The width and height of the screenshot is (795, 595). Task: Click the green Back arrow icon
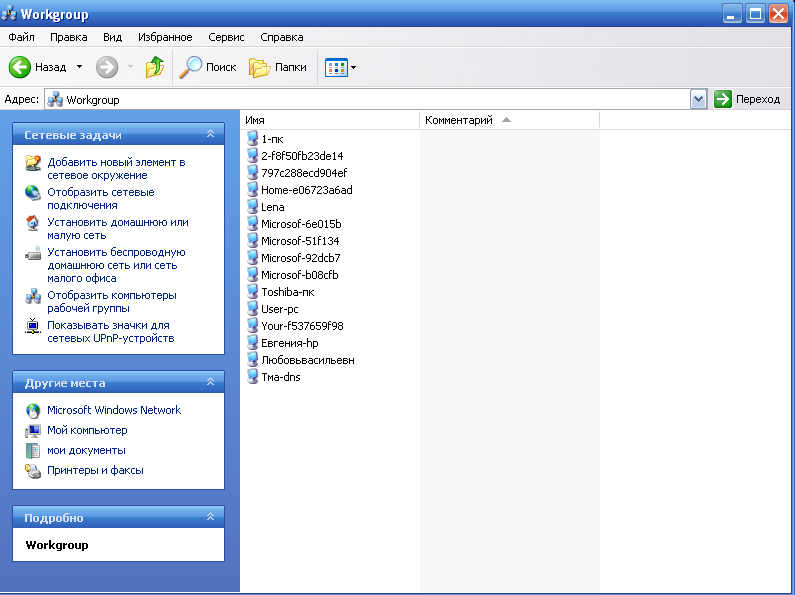tap(21, 67)
